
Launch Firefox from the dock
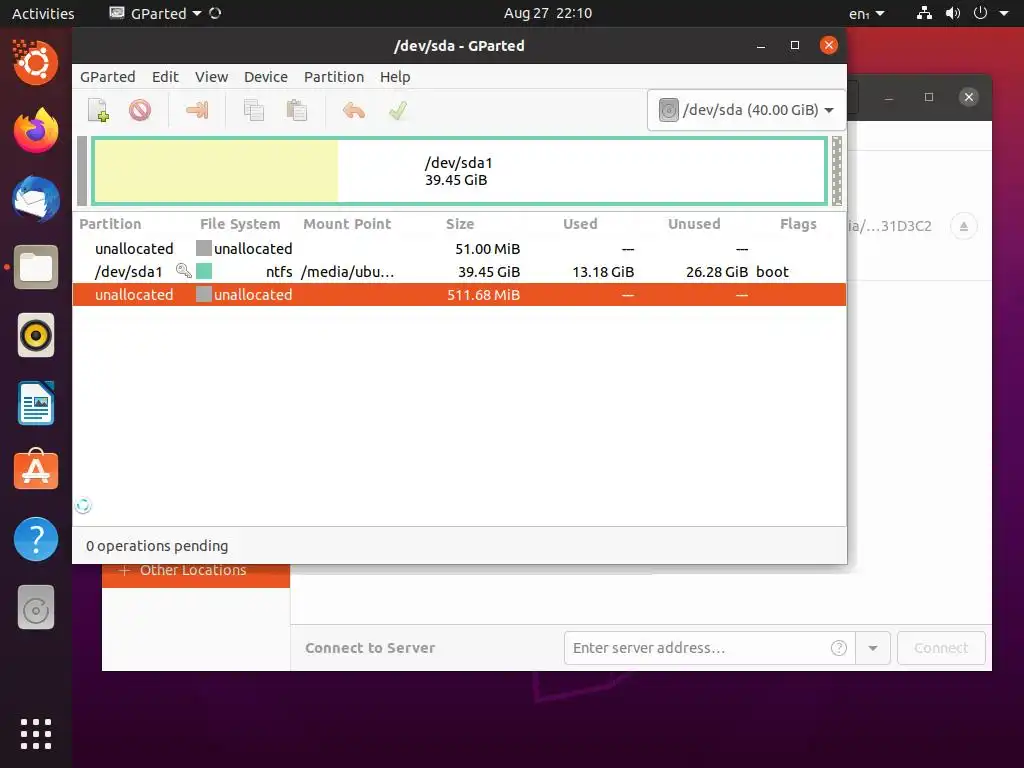(x=36, y=131)
